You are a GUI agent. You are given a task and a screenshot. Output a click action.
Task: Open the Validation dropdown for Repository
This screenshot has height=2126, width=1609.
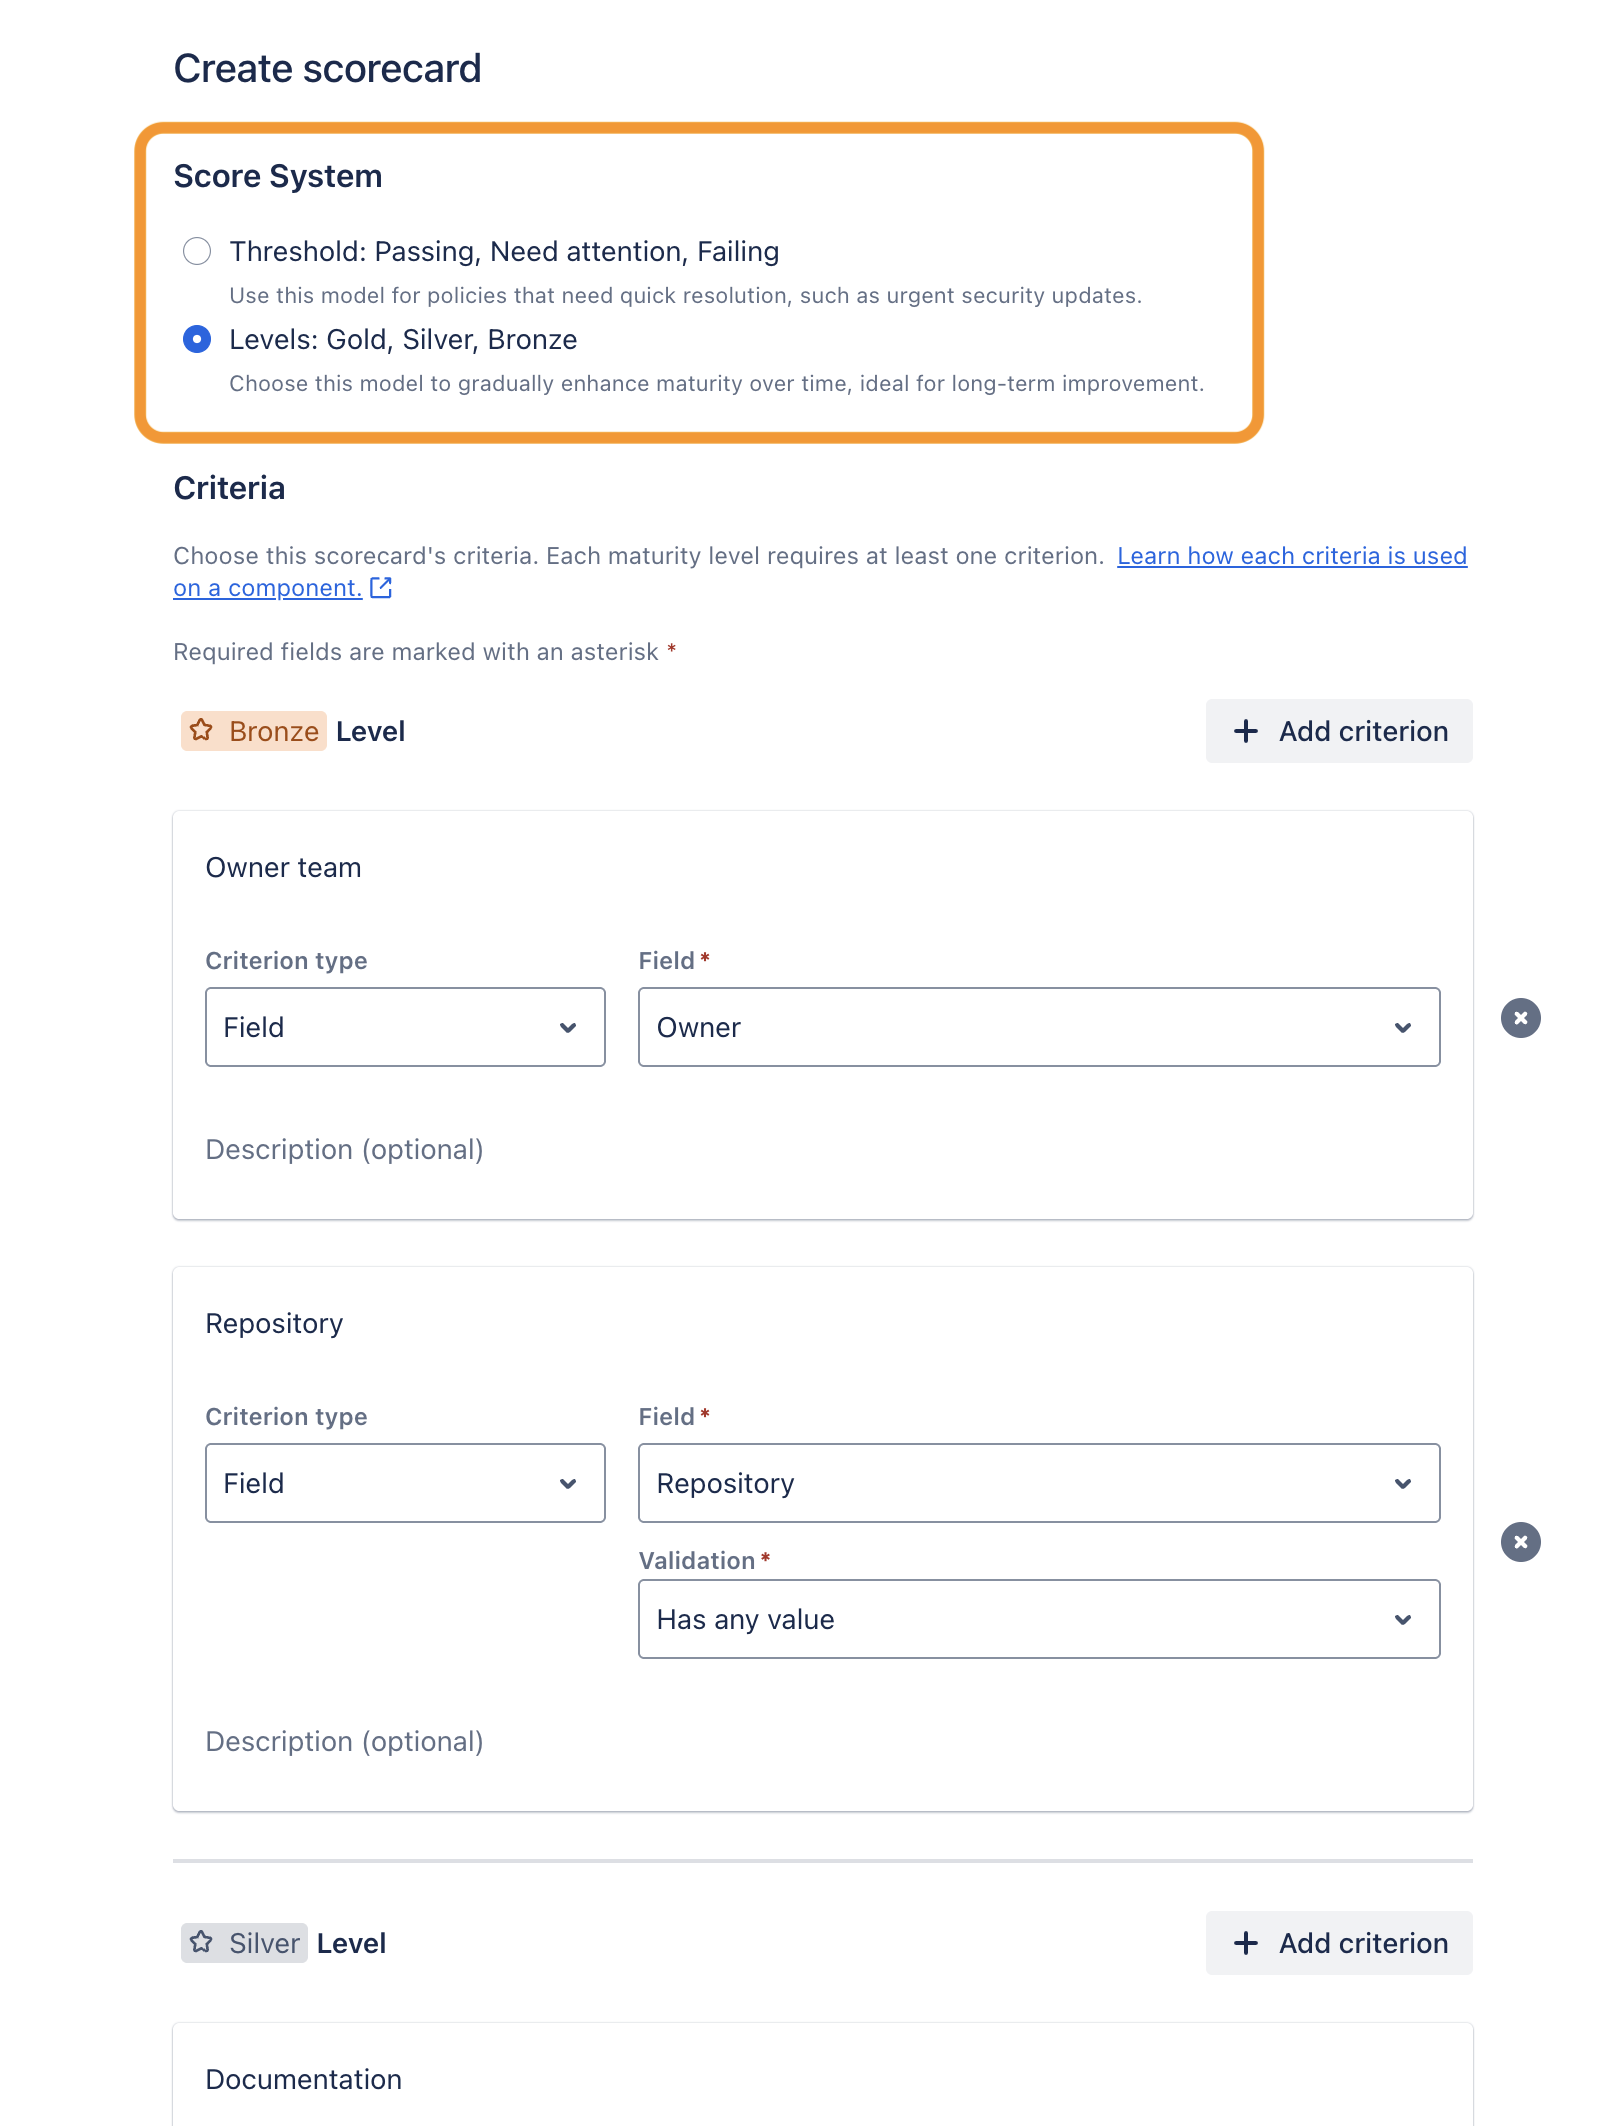tap(1036, 1619)
